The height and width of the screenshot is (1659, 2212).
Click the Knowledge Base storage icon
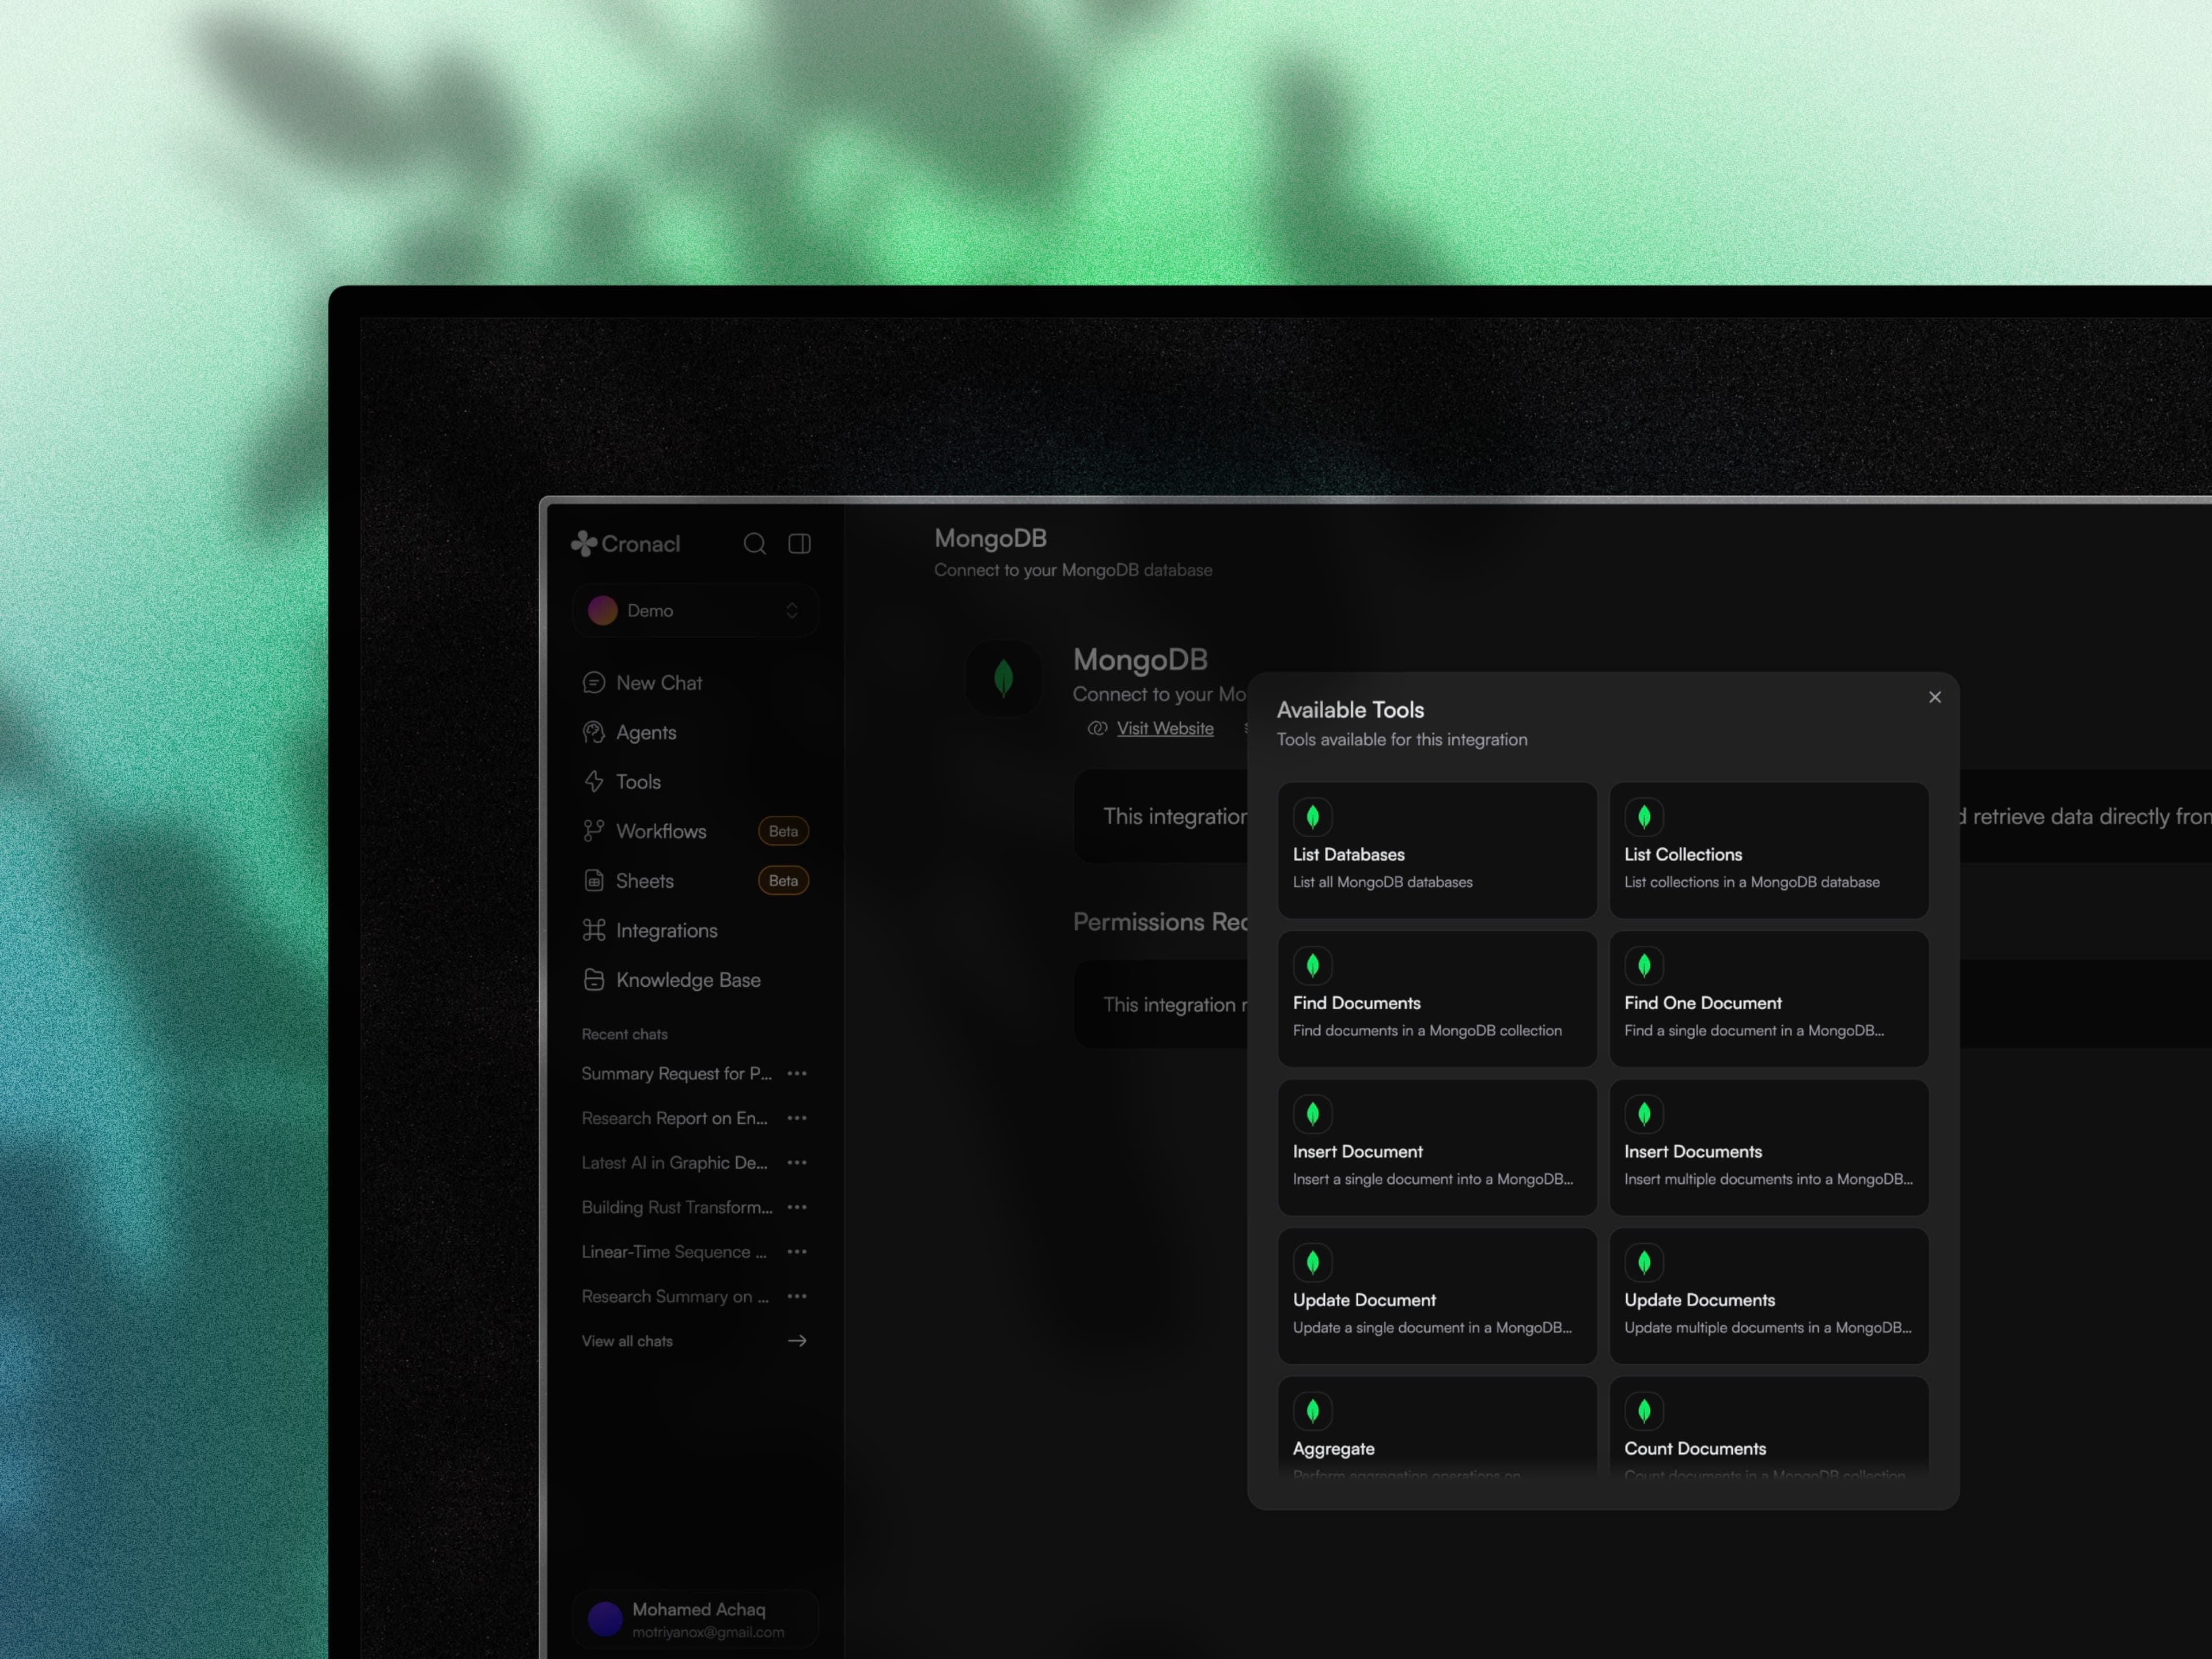click(594, 980)
